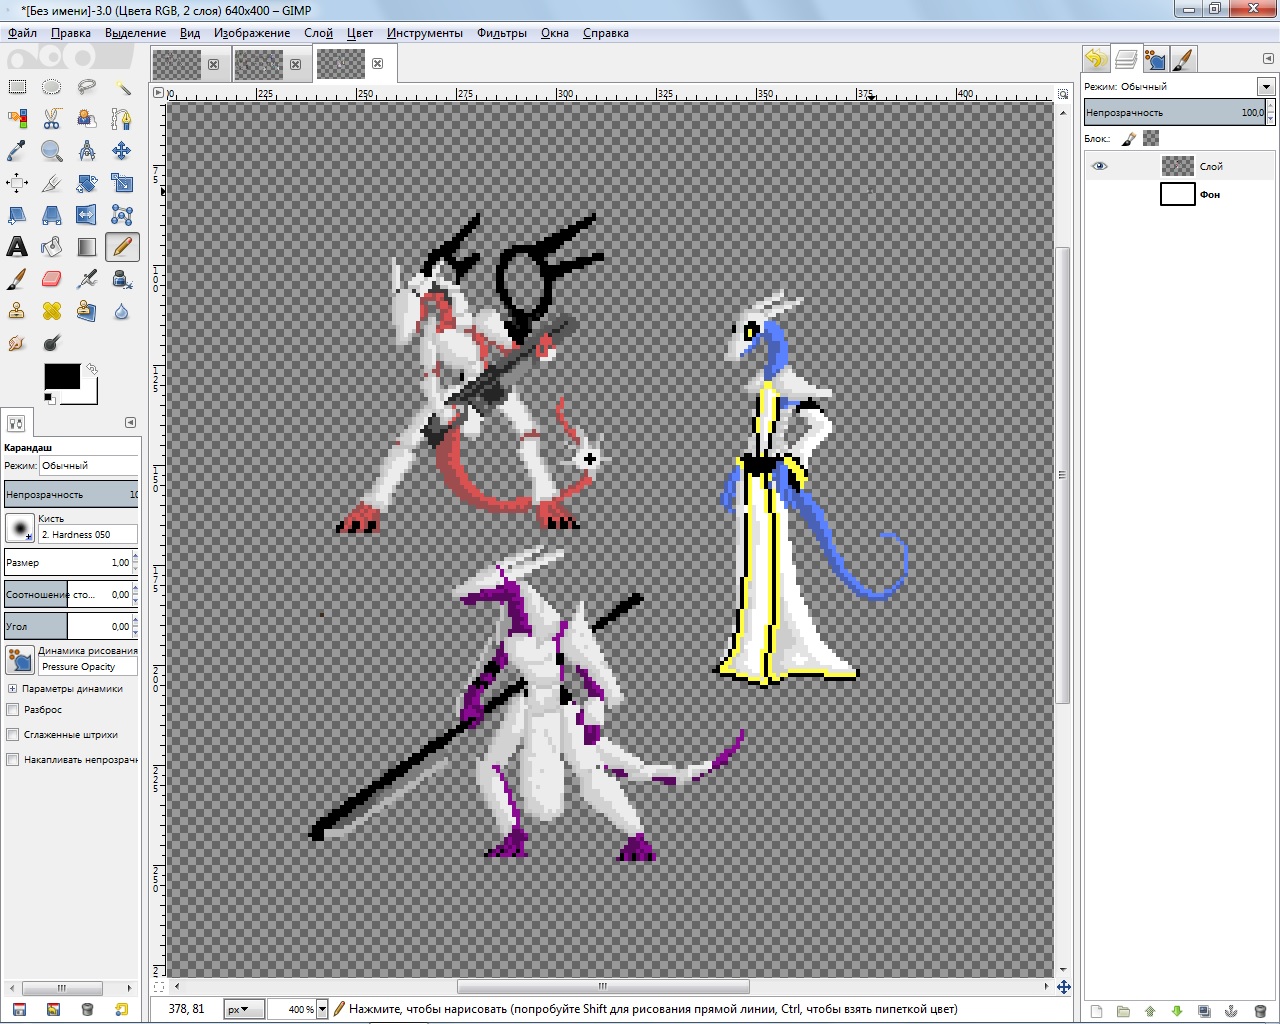Open the Выделение menu
The image size is (1280, 1024).
pos(135,33)
